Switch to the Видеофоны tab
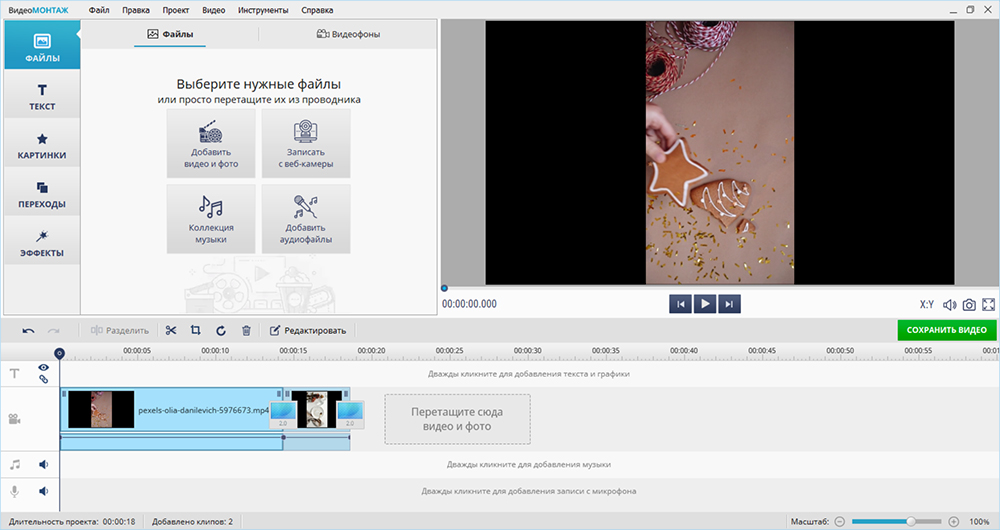Screen dimensions: 1000x530 click(x=348, y=34)
